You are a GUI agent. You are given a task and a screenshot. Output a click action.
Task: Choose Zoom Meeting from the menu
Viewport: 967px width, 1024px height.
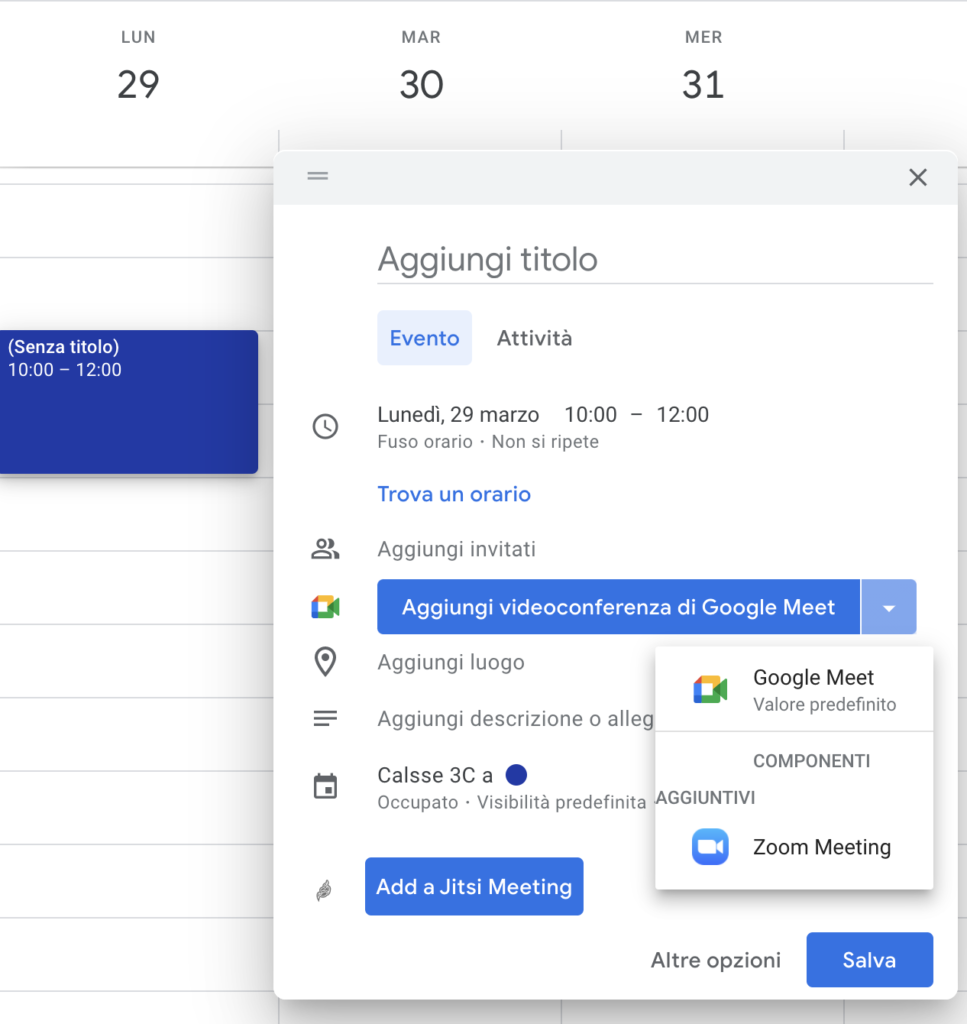pyautogui.click(x=794, y=846)
